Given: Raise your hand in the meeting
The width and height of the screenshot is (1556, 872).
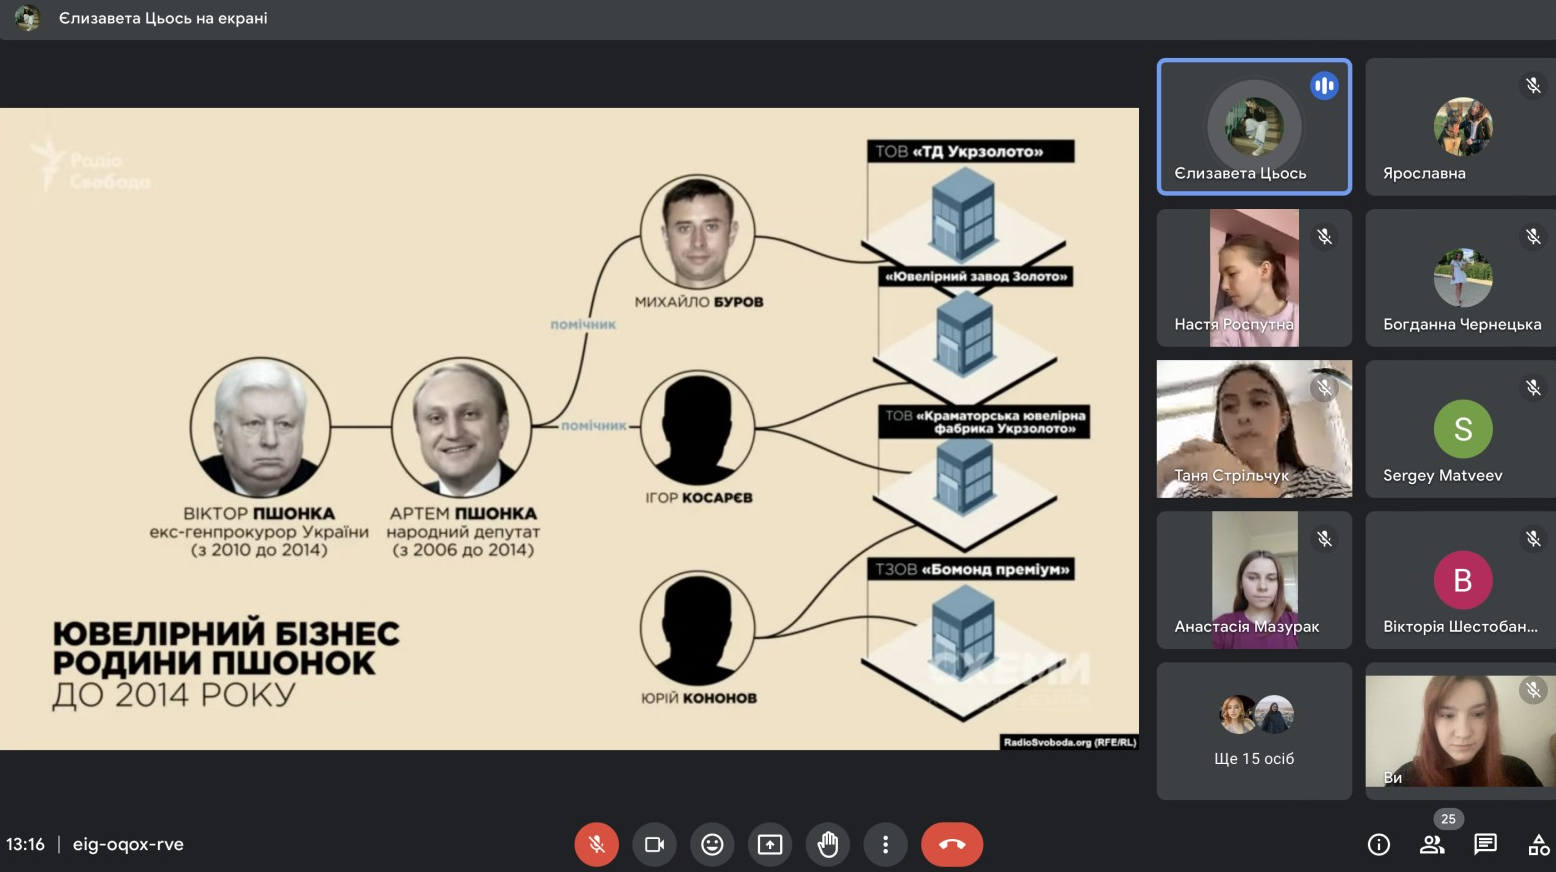Looking at the screenshot, I should point(828,845).
